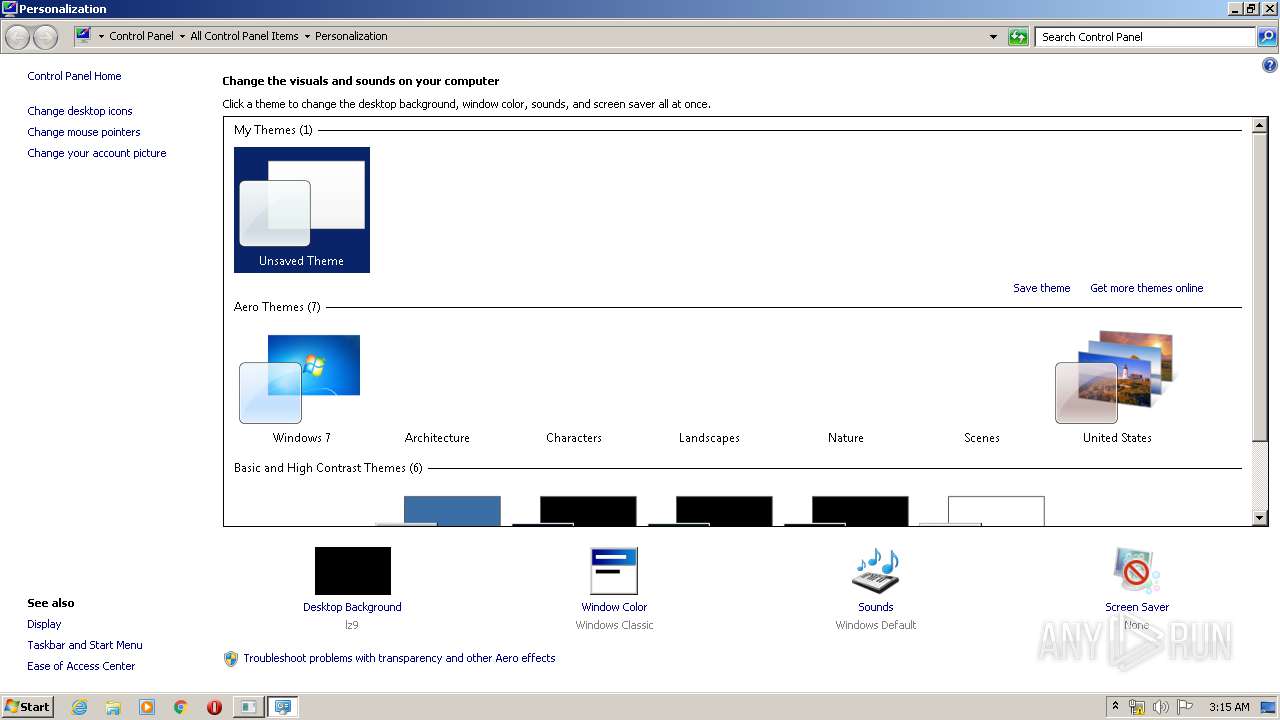
Task: Click the Desktop Background link
Action: [352, 607]
